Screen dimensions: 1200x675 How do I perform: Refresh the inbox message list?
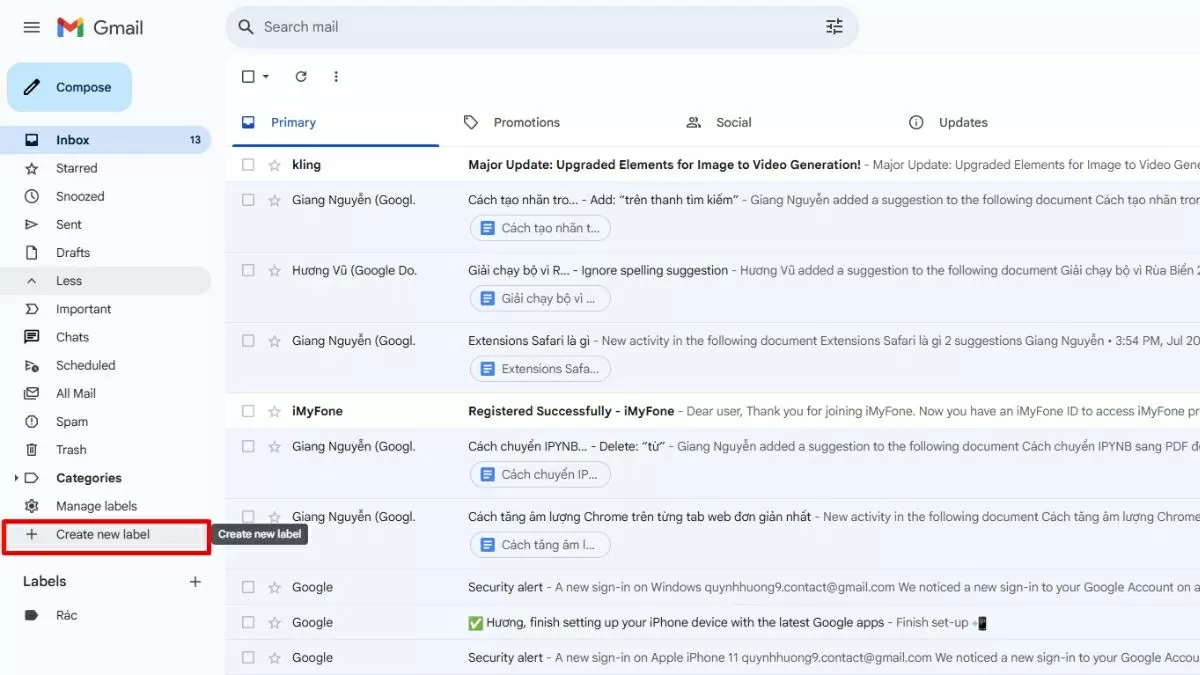(x=301, y=77)
